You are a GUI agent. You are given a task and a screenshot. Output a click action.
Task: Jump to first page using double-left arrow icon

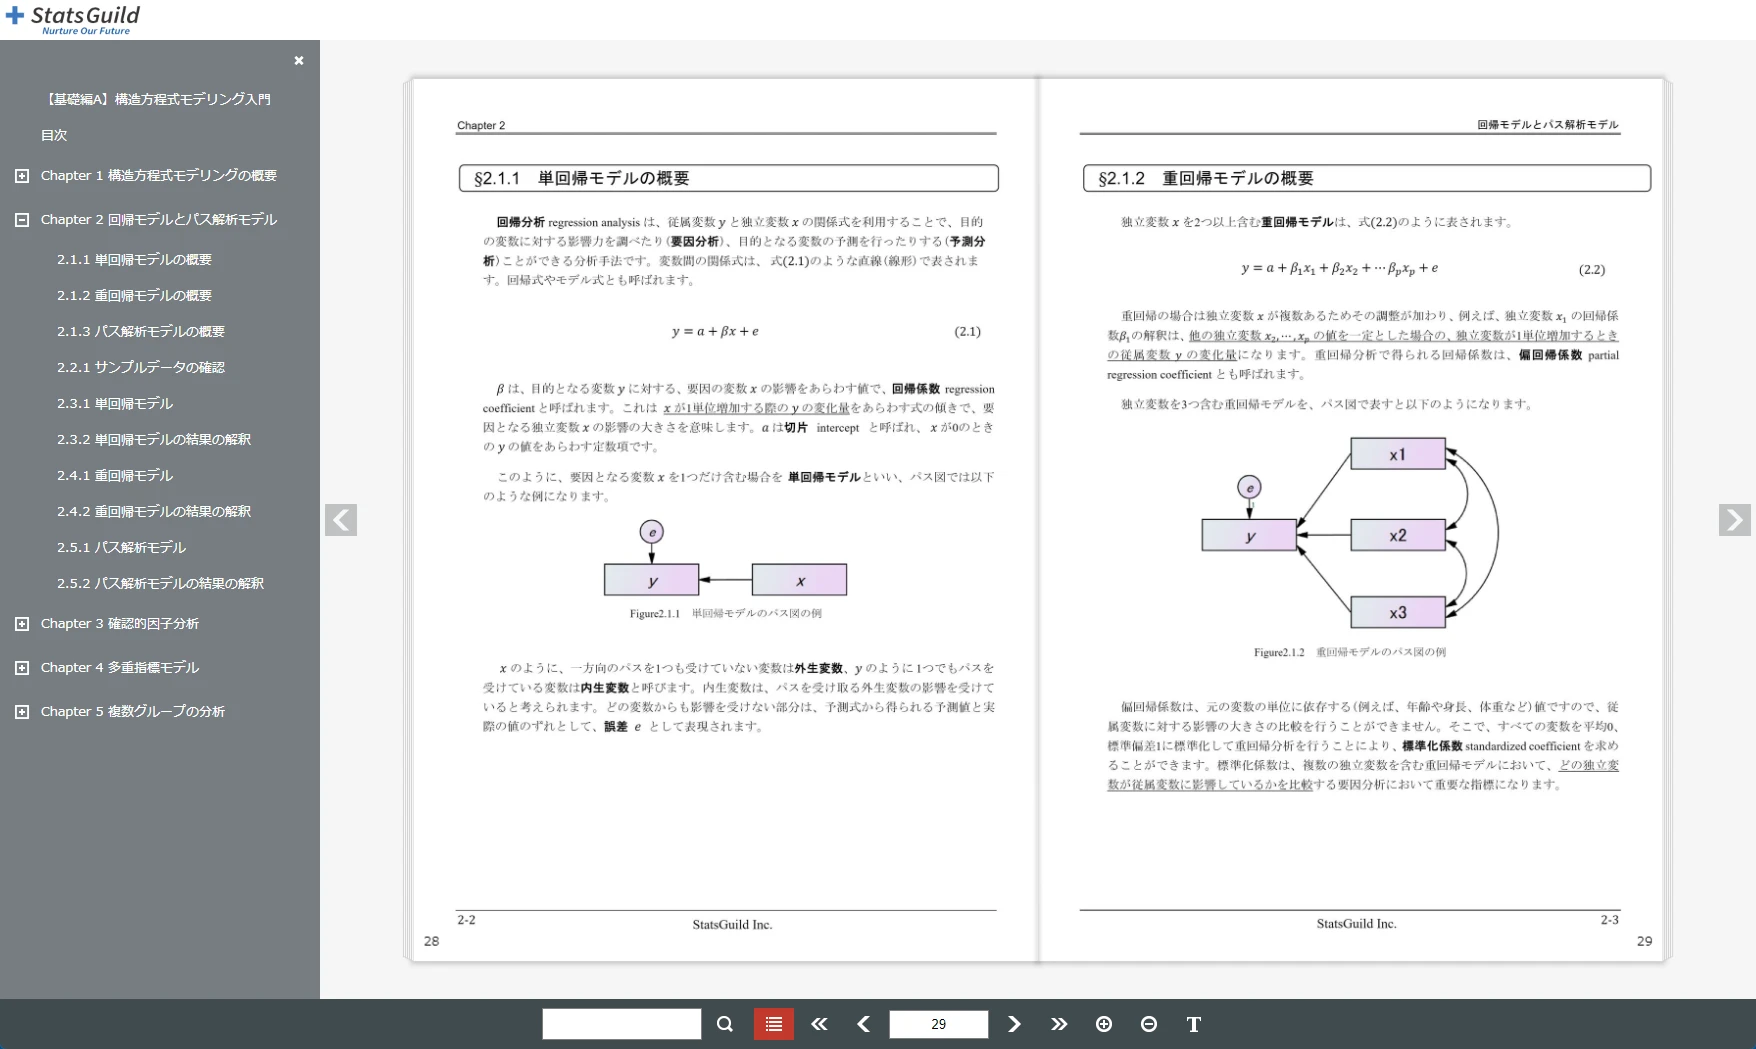[x=819, y=1024]
